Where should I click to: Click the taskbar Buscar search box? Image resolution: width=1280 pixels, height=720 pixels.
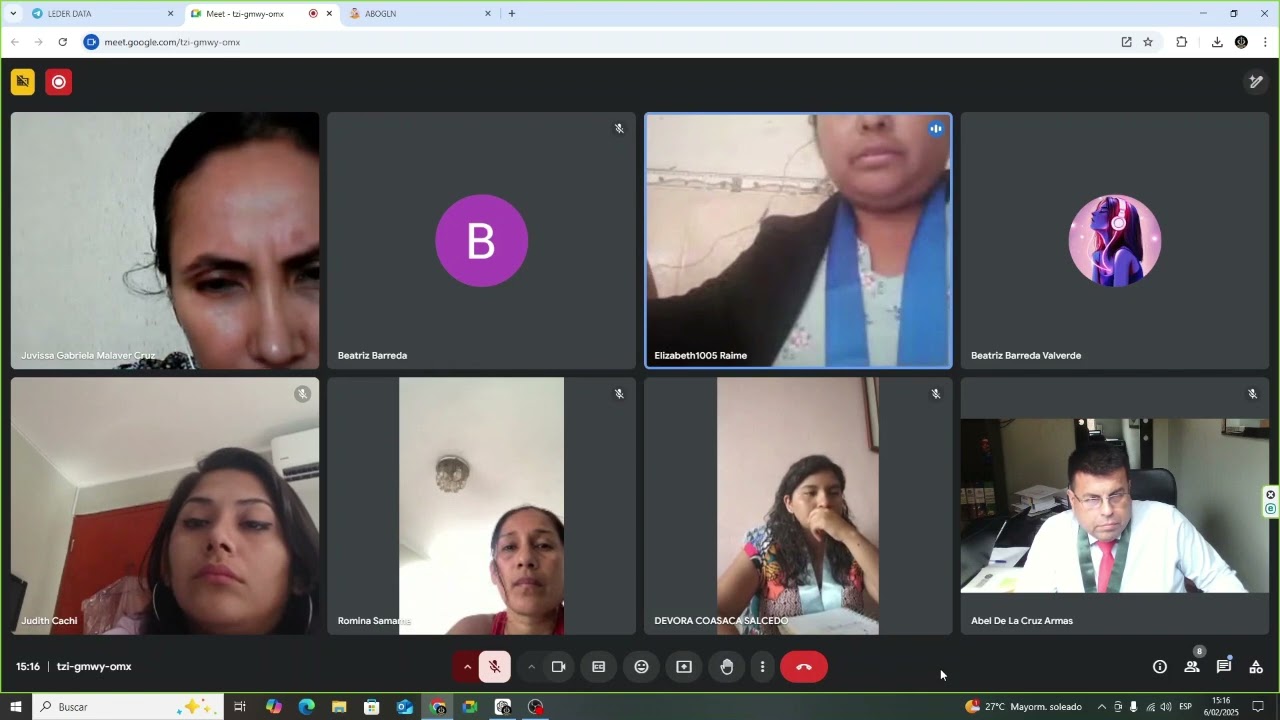129,707
